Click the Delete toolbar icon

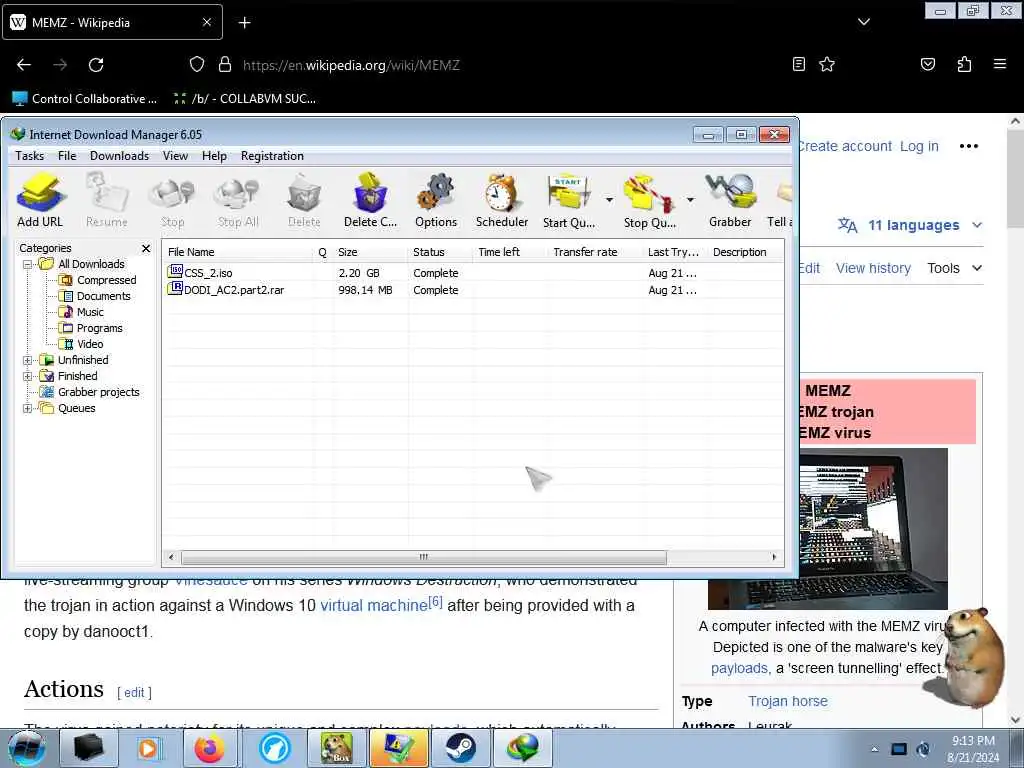point(304,200)
